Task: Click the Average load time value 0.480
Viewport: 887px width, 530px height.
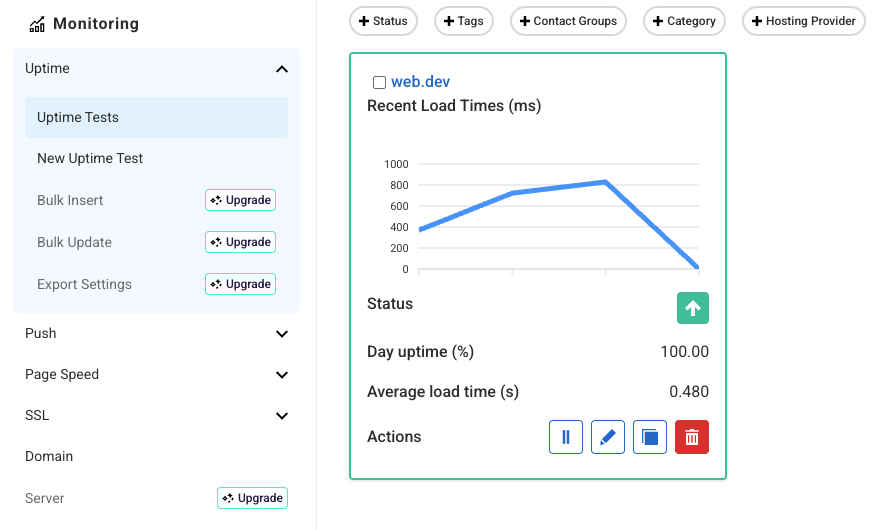Action: pos(689,392)
